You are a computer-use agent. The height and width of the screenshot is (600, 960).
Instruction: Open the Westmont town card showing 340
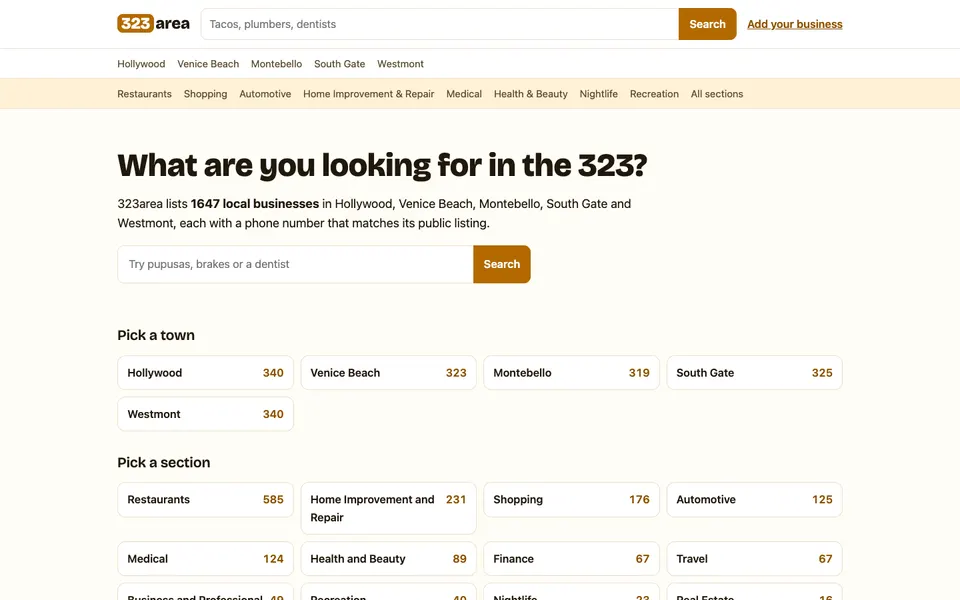206,414
